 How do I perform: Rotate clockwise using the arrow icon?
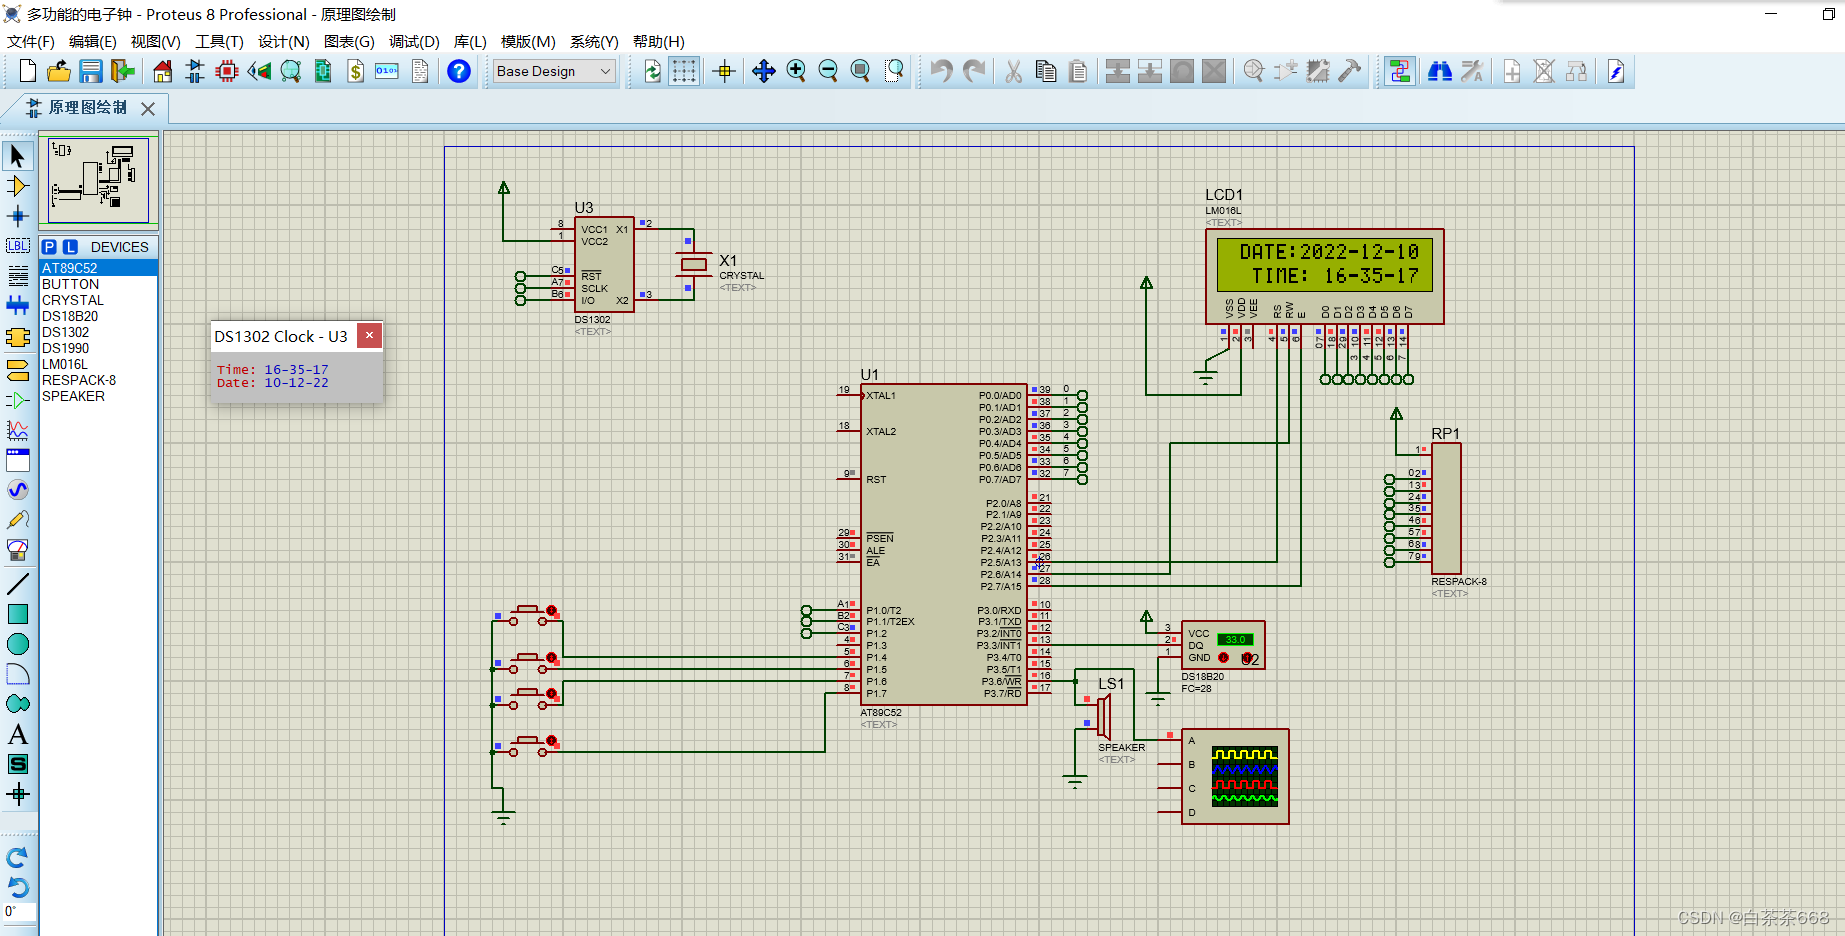click(17, 858)
